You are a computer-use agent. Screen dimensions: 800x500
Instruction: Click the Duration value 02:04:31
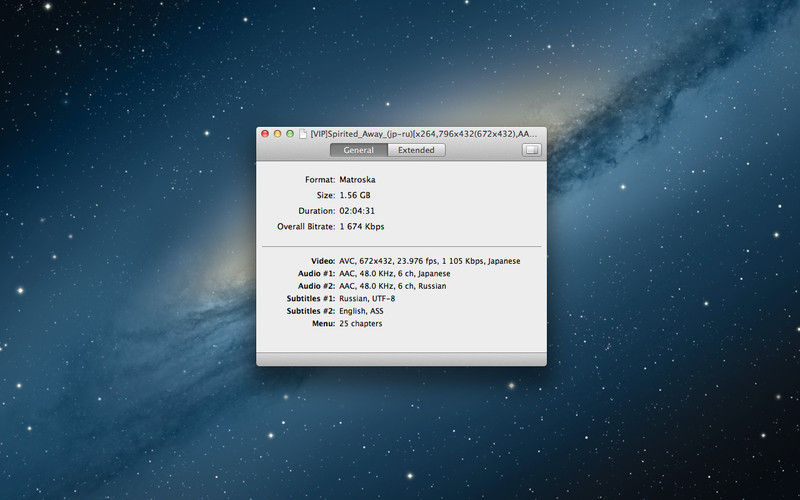pyautogui.click(x=357, y=211)
